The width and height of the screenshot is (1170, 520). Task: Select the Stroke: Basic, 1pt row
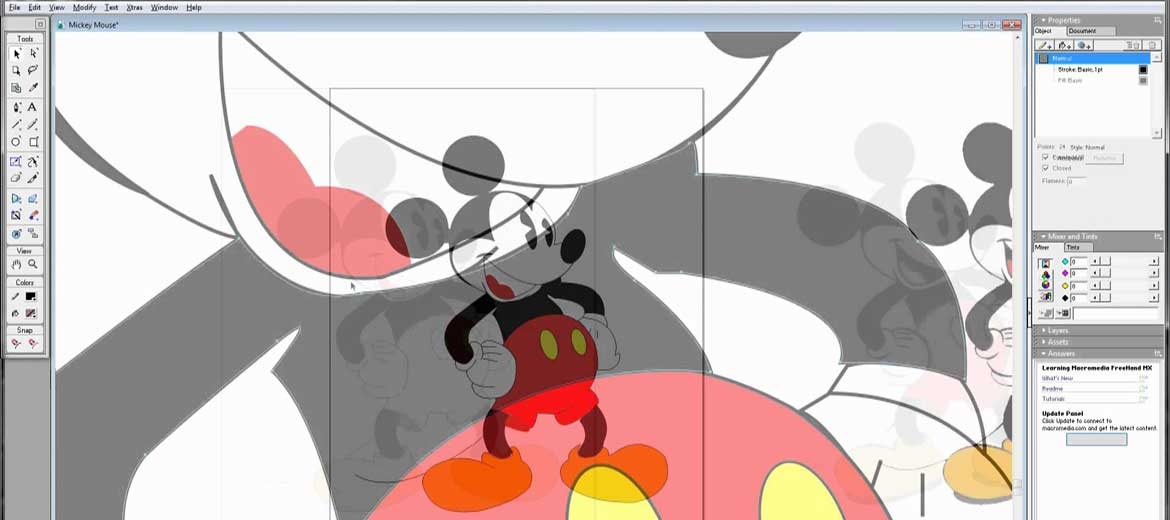click(x=1094, y=69)
